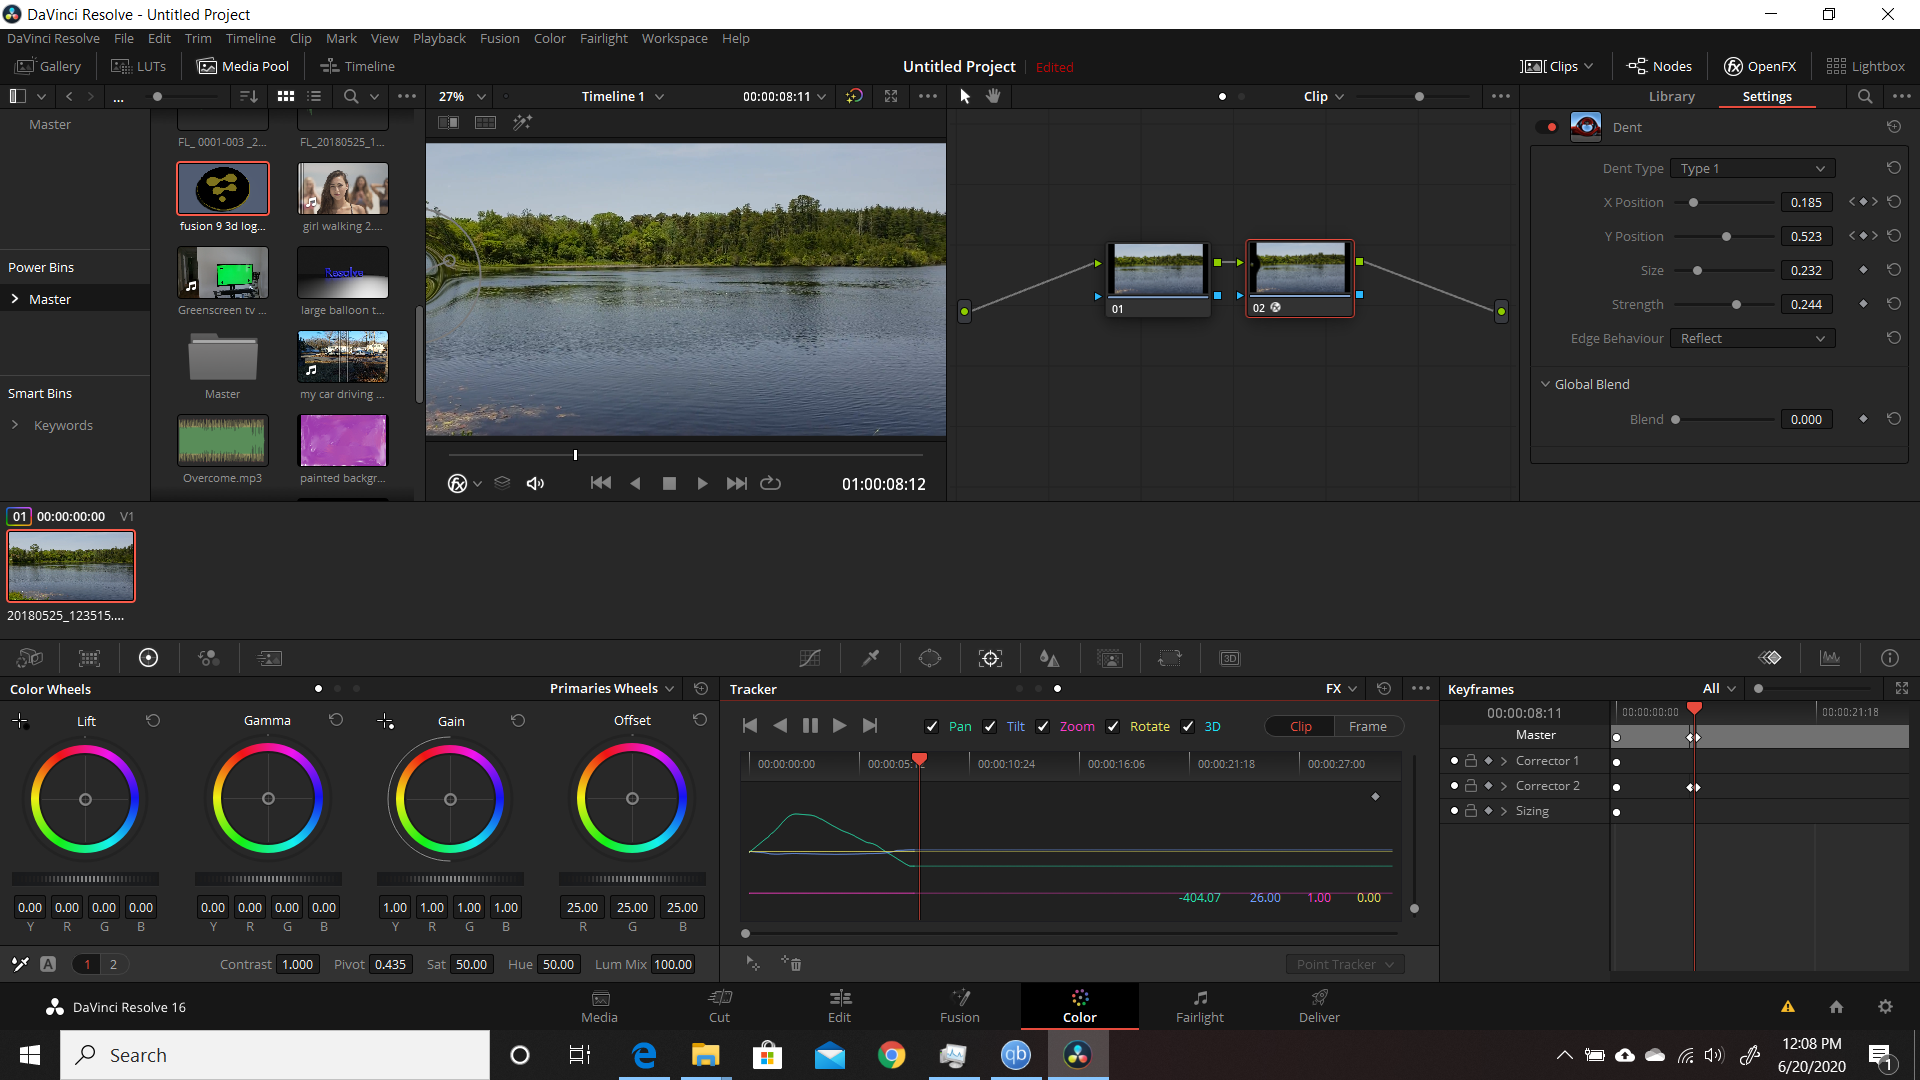Select the Curves palette icon
Image resolution: width=1920 pixels, height=1080 pixels.
coord(810,658)
